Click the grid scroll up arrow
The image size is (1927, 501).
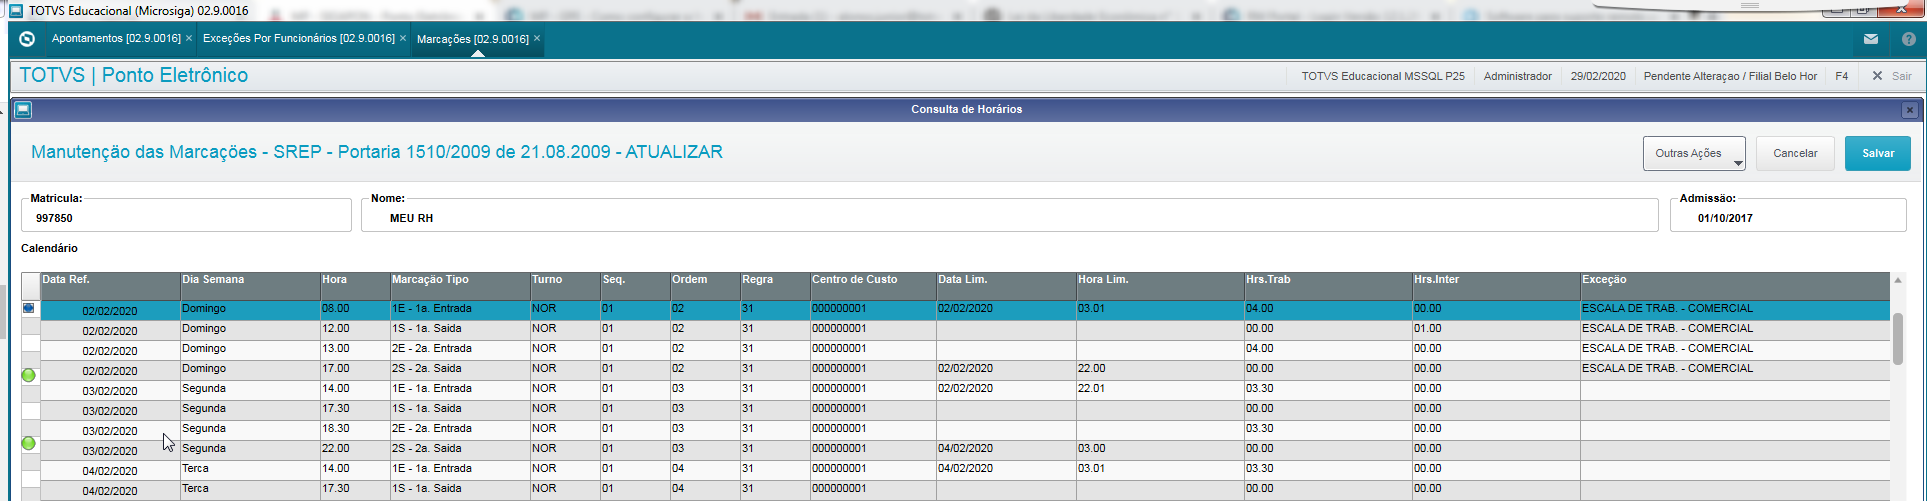(1897, 281)
